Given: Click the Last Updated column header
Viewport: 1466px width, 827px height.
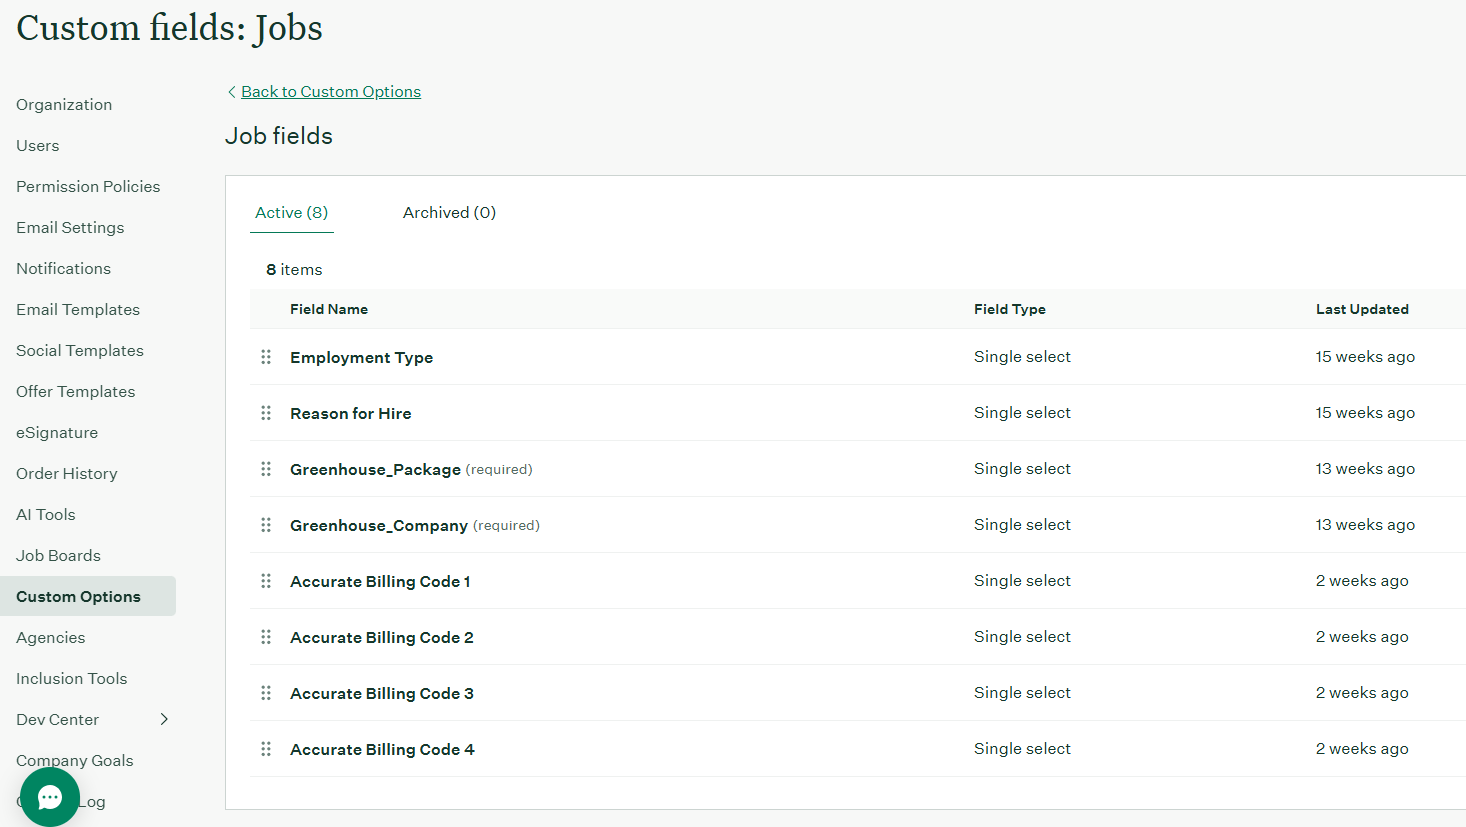Looking at the screenshot, I should (1361, 309).
